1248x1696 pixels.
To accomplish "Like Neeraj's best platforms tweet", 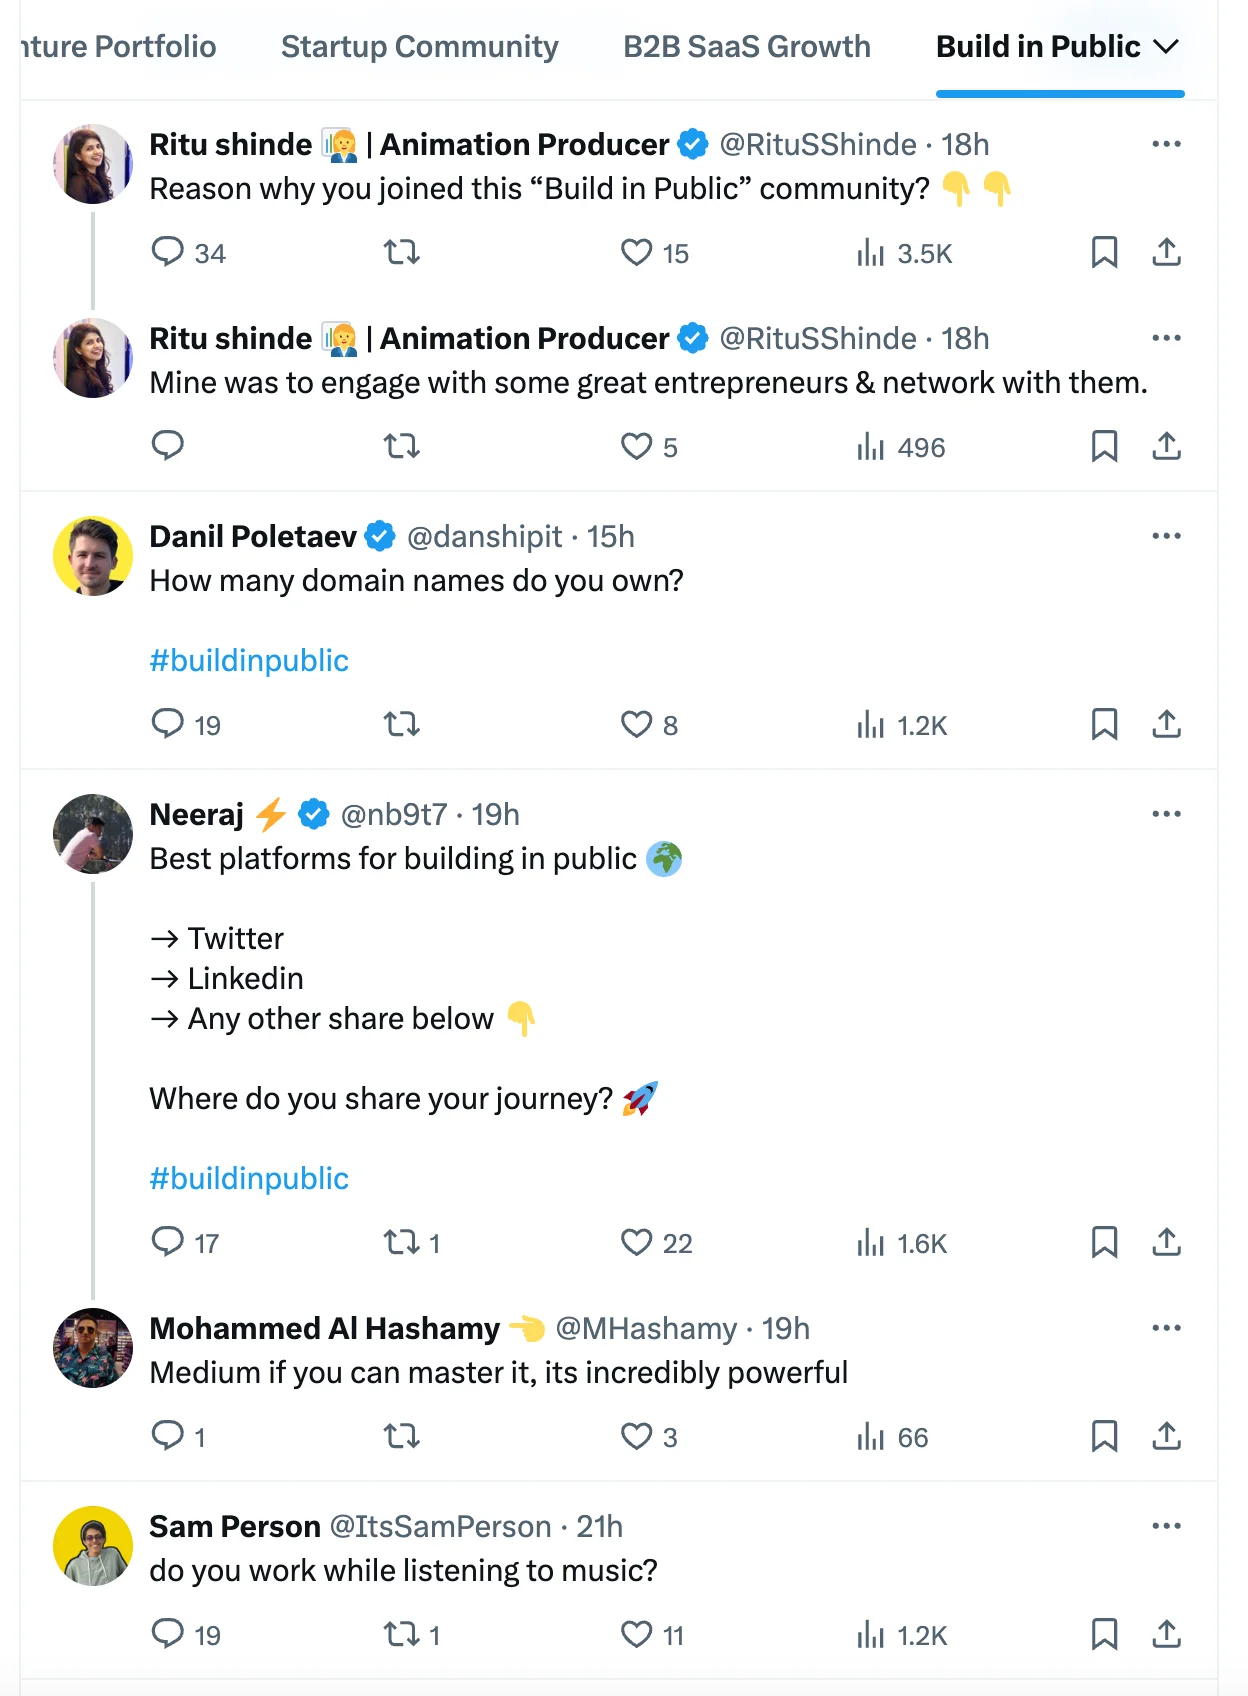I will point(637,1242).
